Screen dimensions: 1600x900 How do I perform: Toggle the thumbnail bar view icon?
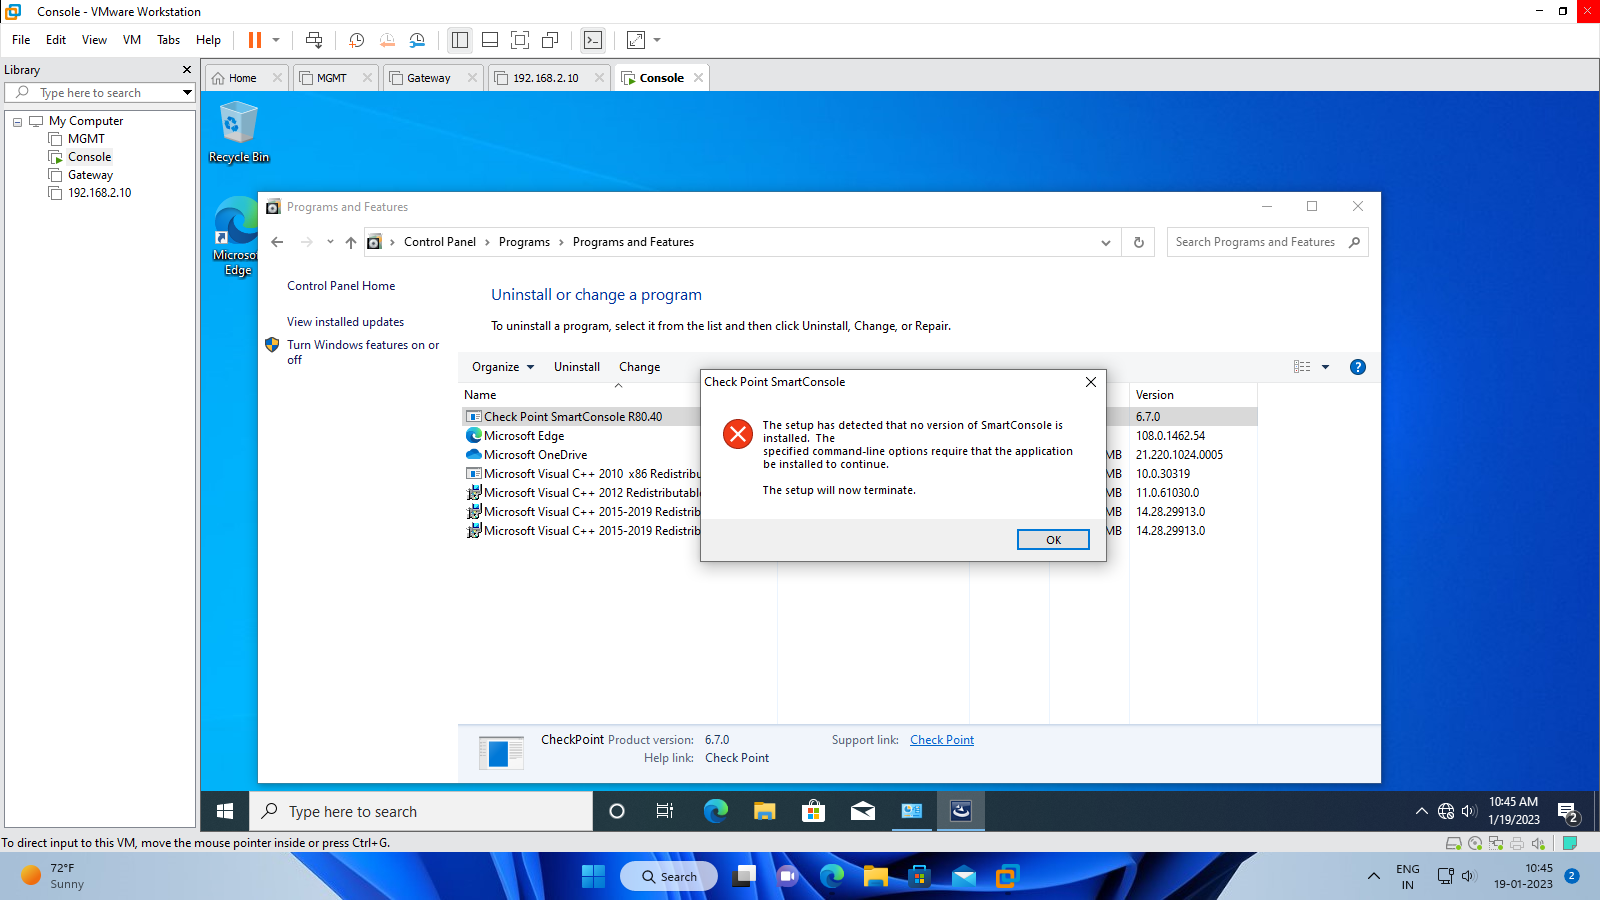pos(490,40)
